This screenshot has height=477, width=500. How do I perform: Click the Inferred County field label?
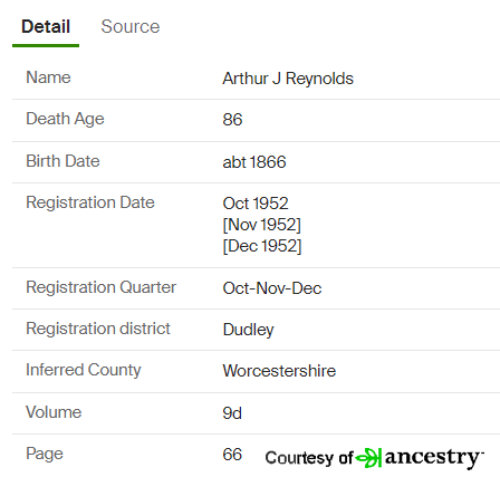tap(84, 370)
